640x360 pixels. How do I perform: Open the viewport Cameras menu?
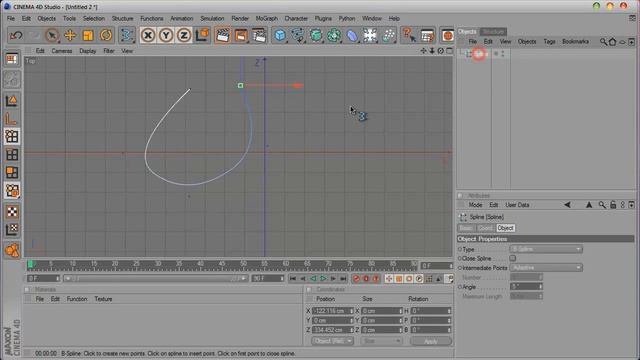tap(62, 51)
